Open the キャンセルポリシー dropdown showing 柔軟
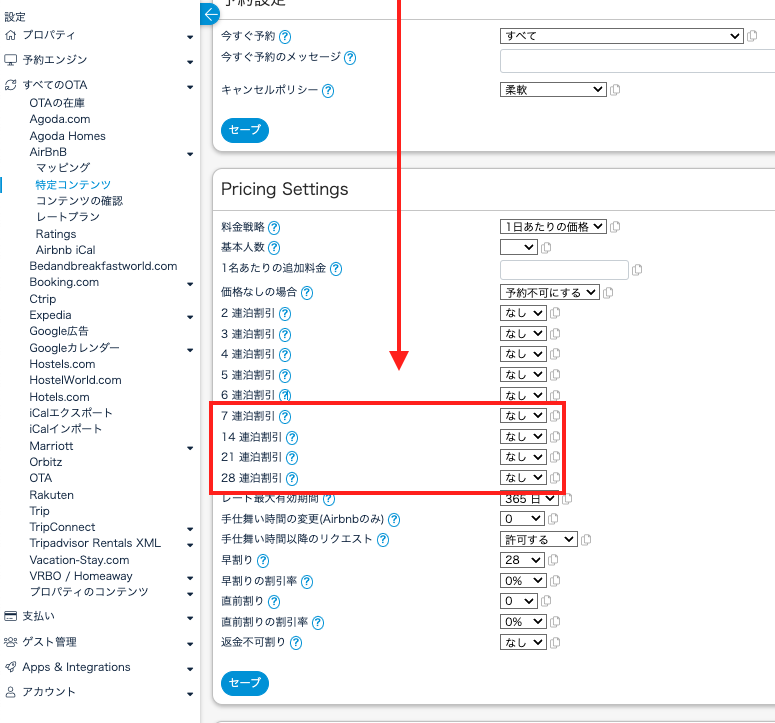Viewport: 775px width, 723px height. click(553, 89)
